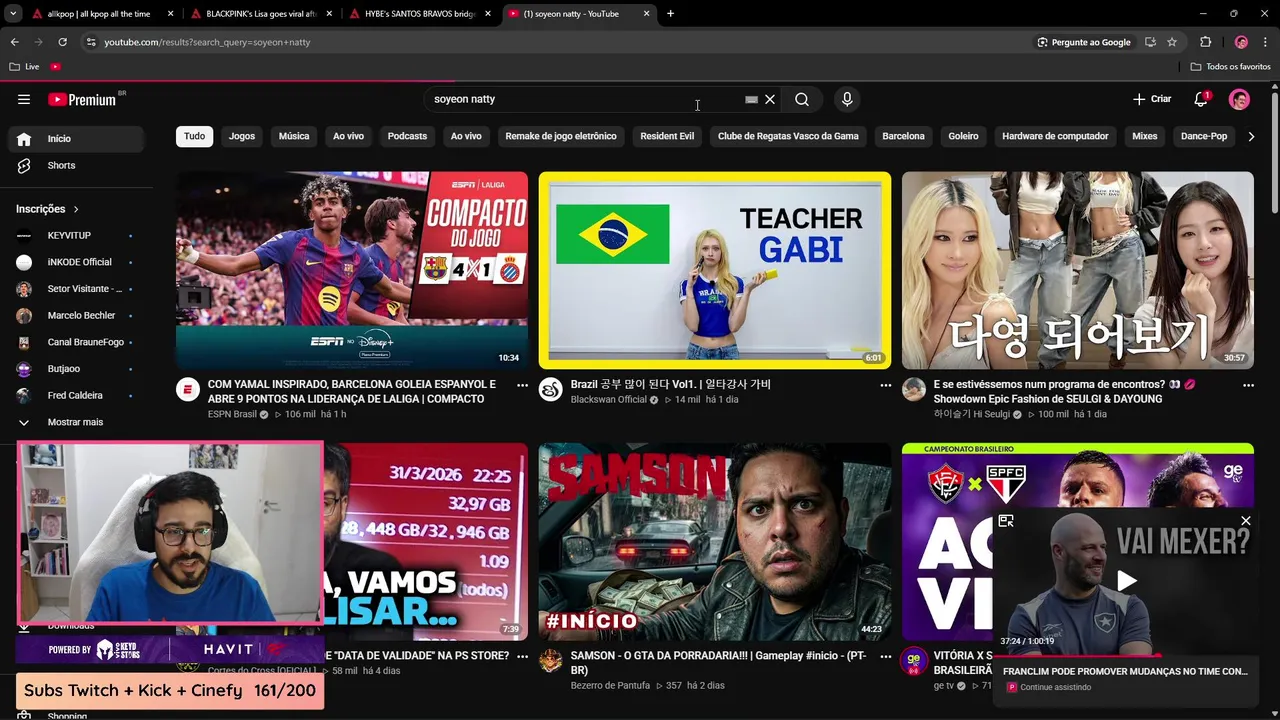The image size is (1280, 720).
Task: Open the YouTube hamburger guide menu
Action: click(24, 99)
